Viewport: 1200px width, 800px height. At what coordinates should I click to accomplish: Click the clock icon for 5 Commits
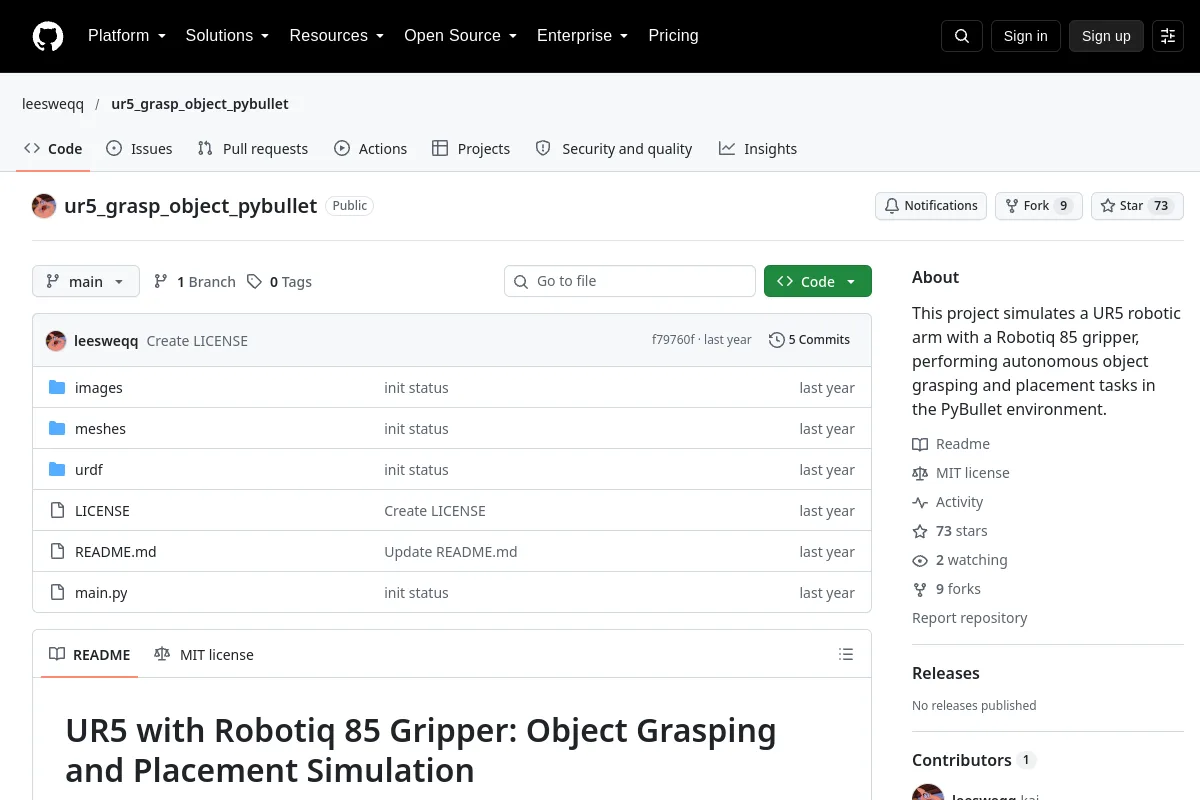(776, 340)
